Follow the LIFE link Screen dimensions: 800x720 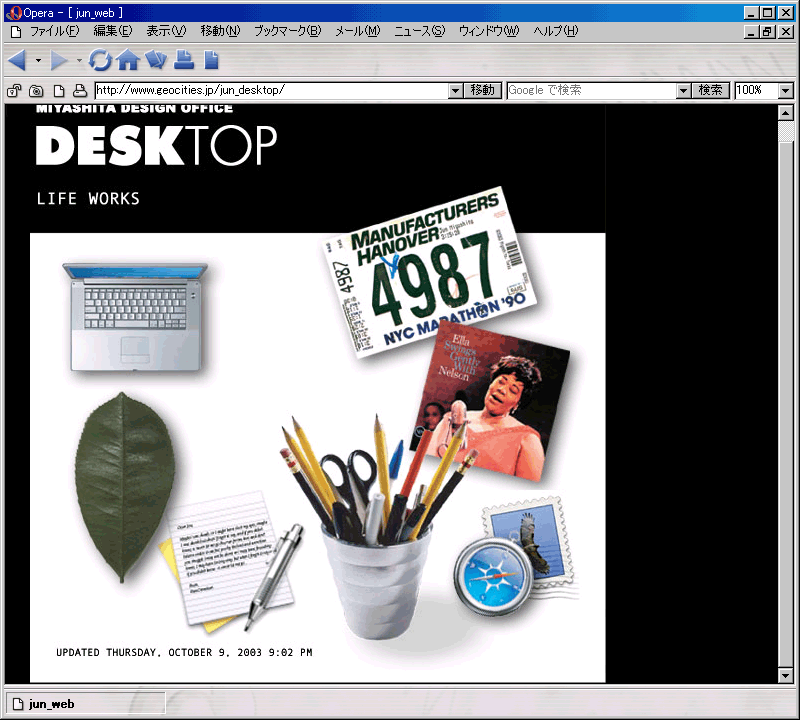[57, 198]
